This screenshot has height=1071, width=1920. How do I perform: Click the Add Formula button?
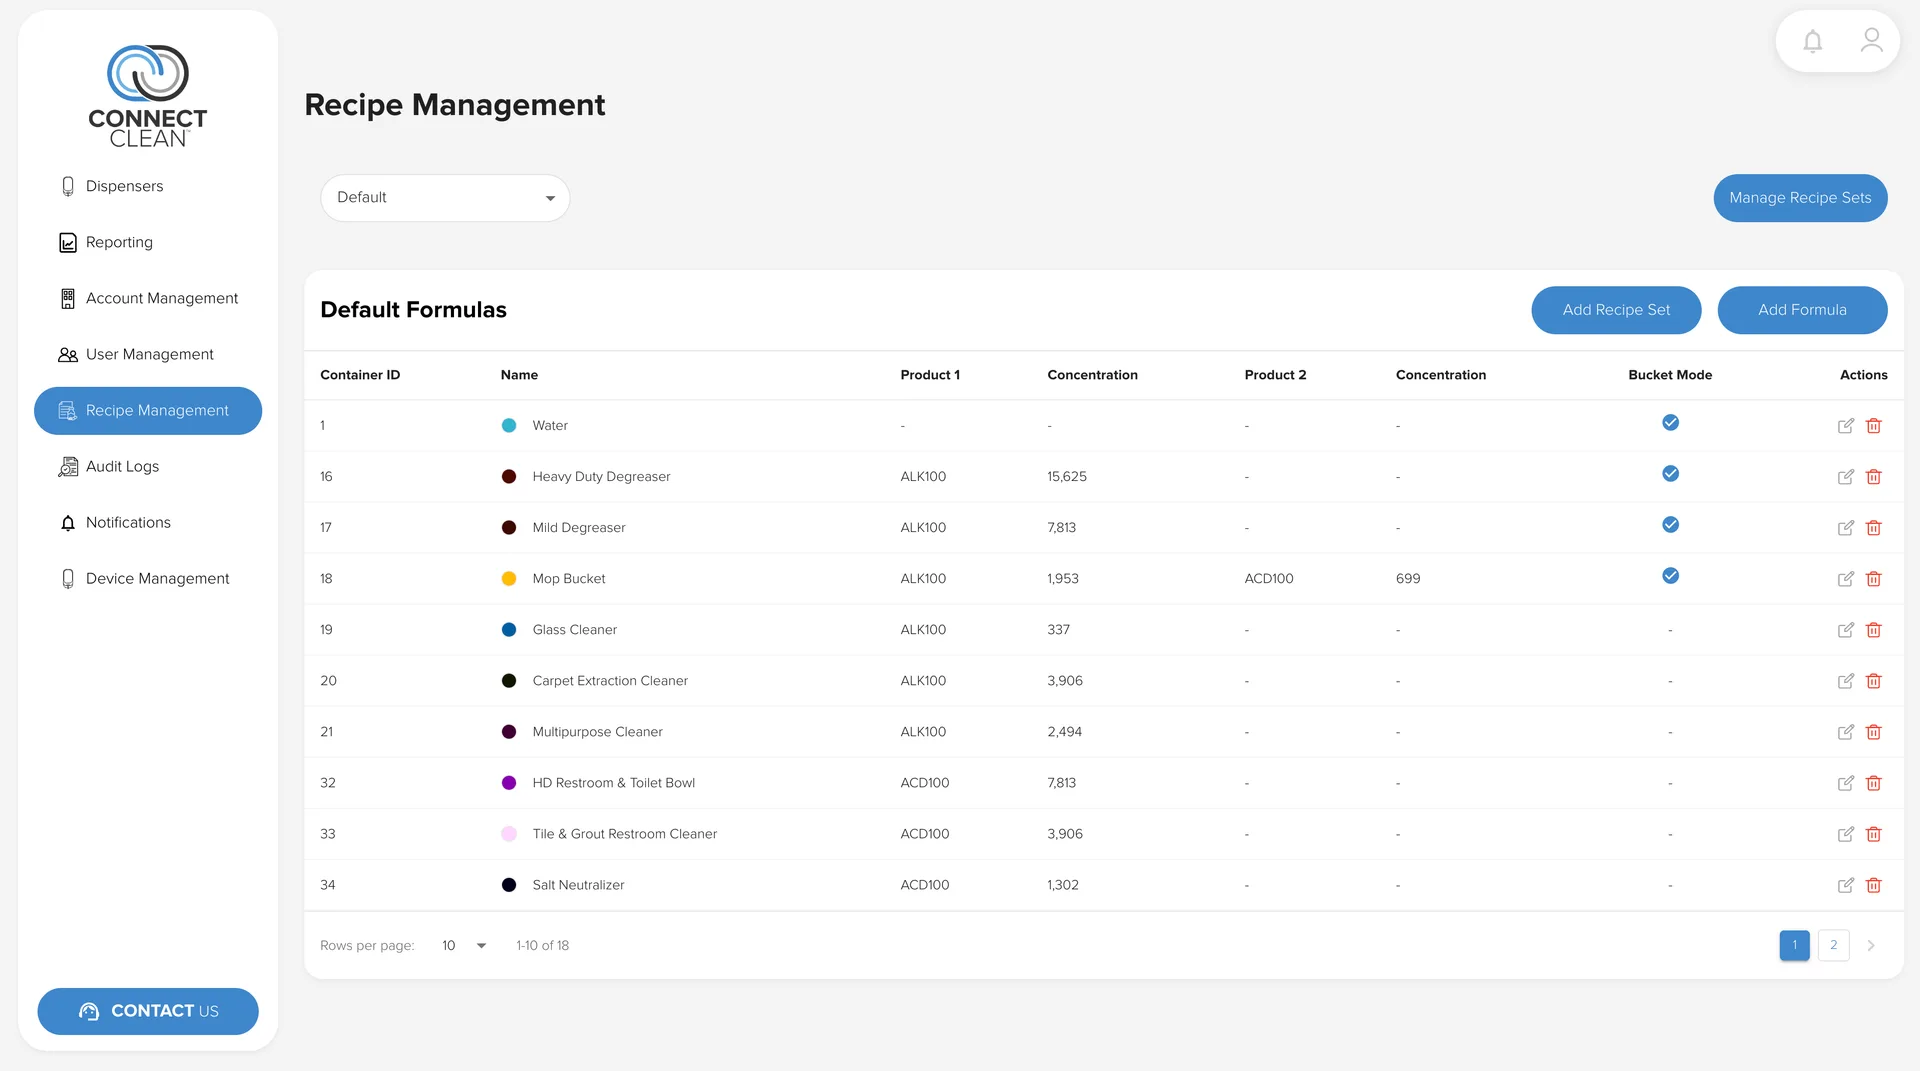point(1802,310)
